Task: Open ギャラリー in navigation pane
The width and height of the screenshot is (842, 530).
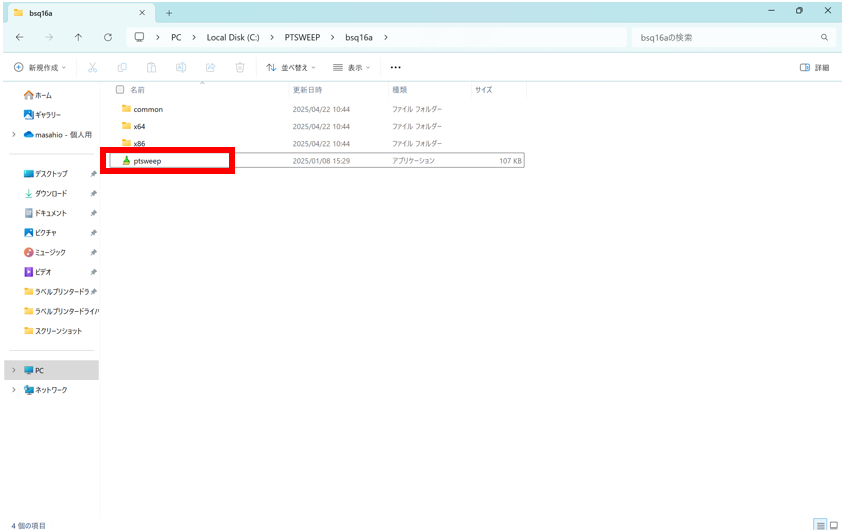Action: 42,114
